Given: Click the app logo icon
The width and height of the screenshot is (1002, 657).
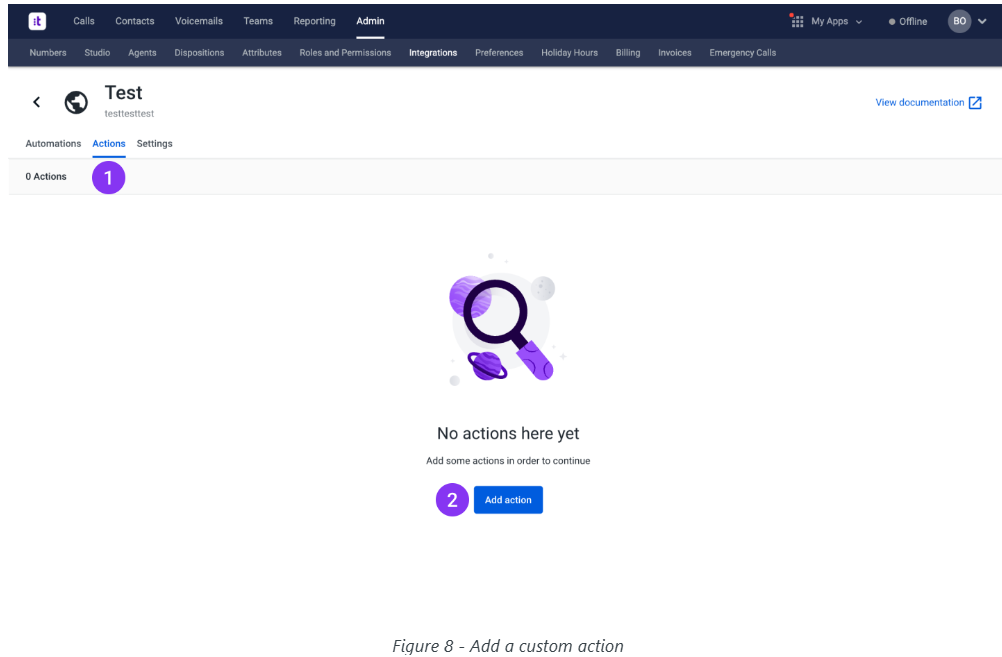Looking at the screenshot, I should pyautogui.click(x=36, y=20).
